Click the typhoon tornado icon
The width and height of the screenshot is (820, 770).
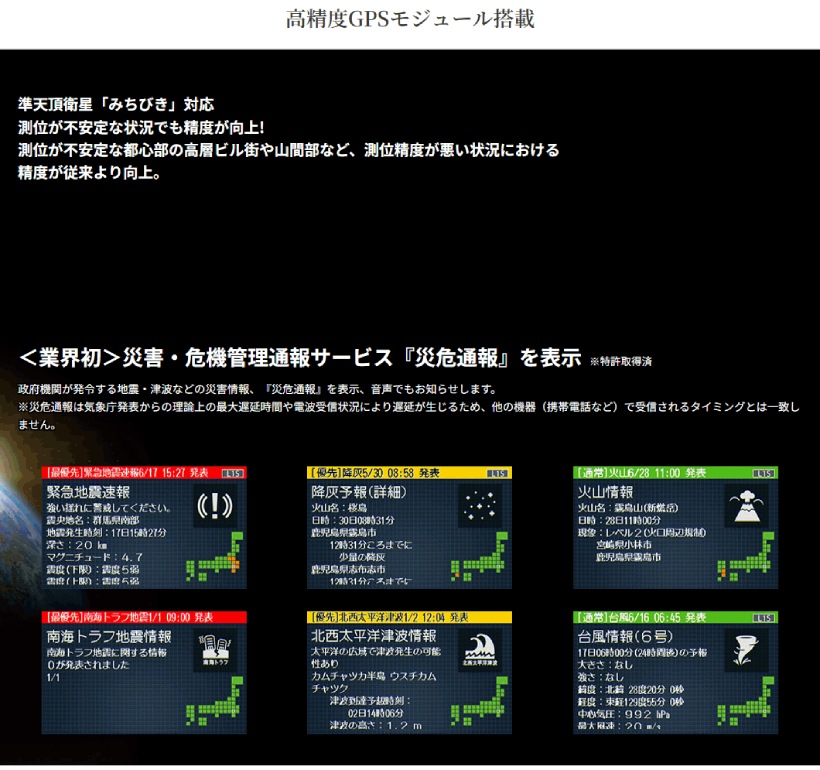745,652
